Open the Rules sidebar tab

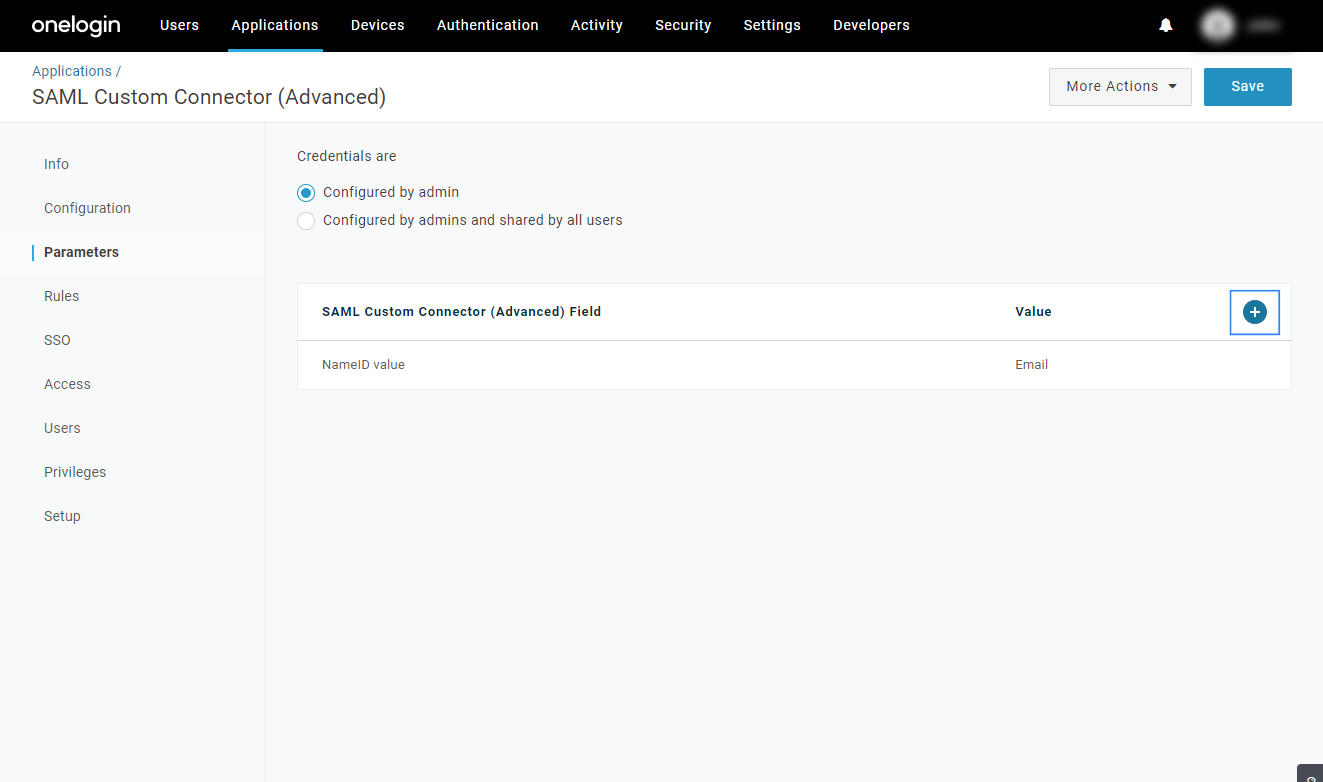pos(61,296)
